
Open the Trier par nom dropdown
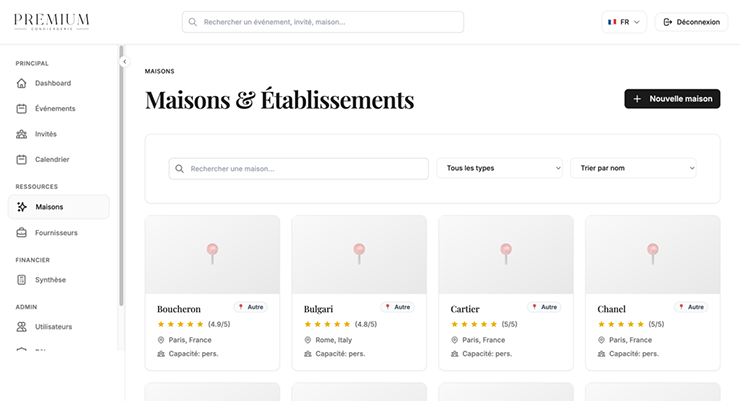tap(633, 168)
